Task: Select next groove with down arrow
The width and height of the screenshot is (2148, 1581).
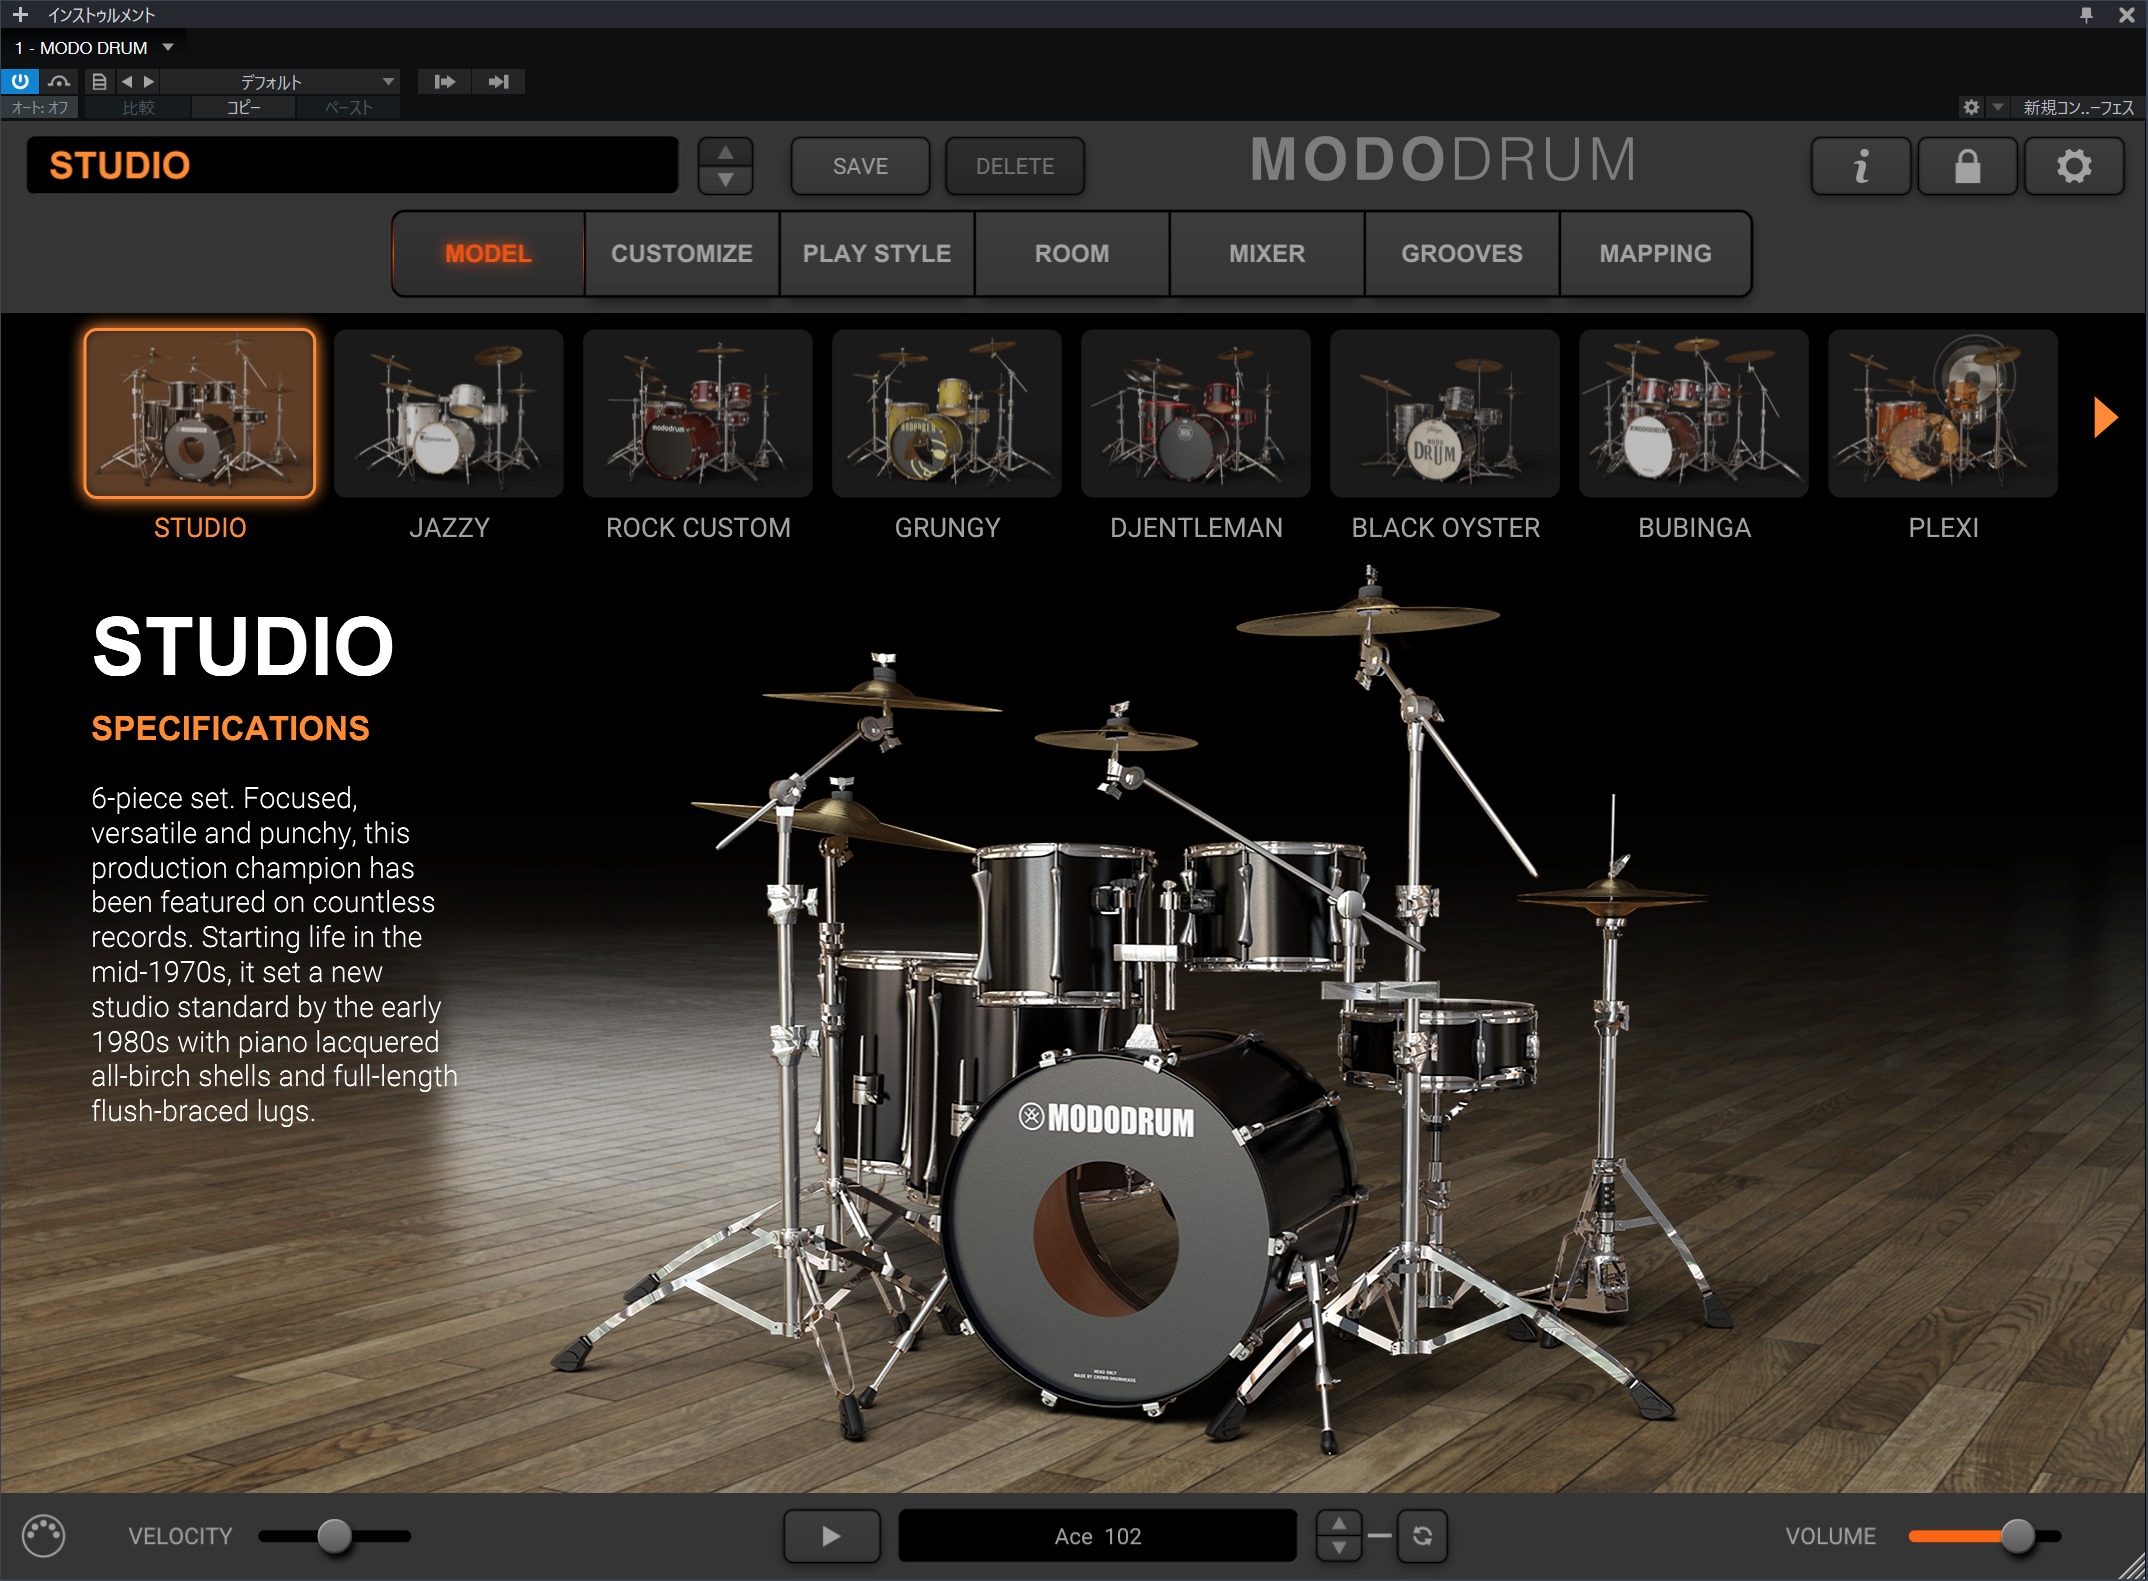Action: click(1338, 1548)
